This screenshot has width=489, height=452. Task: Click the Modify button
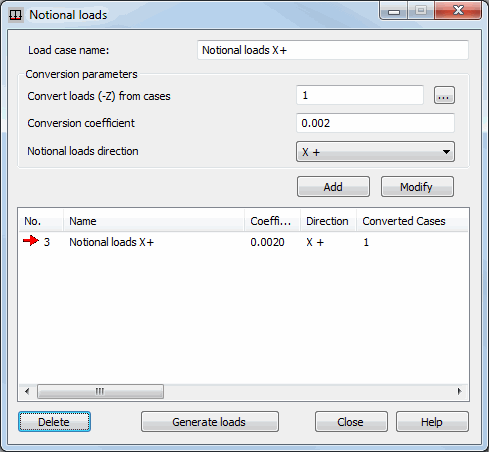pos(417,187)
